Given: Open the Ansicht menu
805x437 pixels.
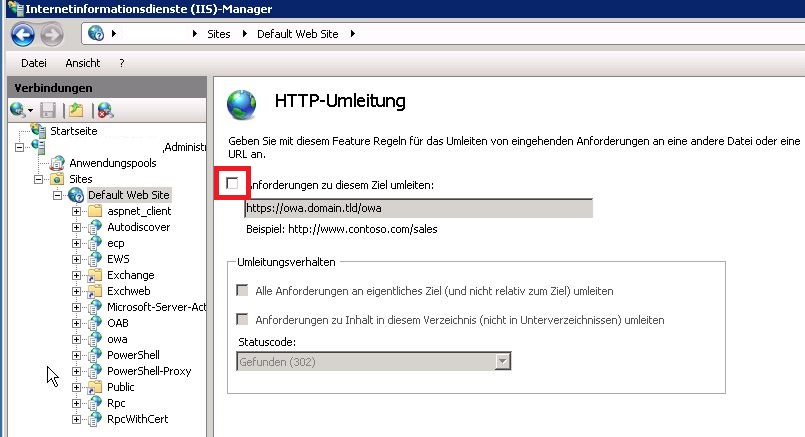Looking at the screenshot, I should [83, 63].
